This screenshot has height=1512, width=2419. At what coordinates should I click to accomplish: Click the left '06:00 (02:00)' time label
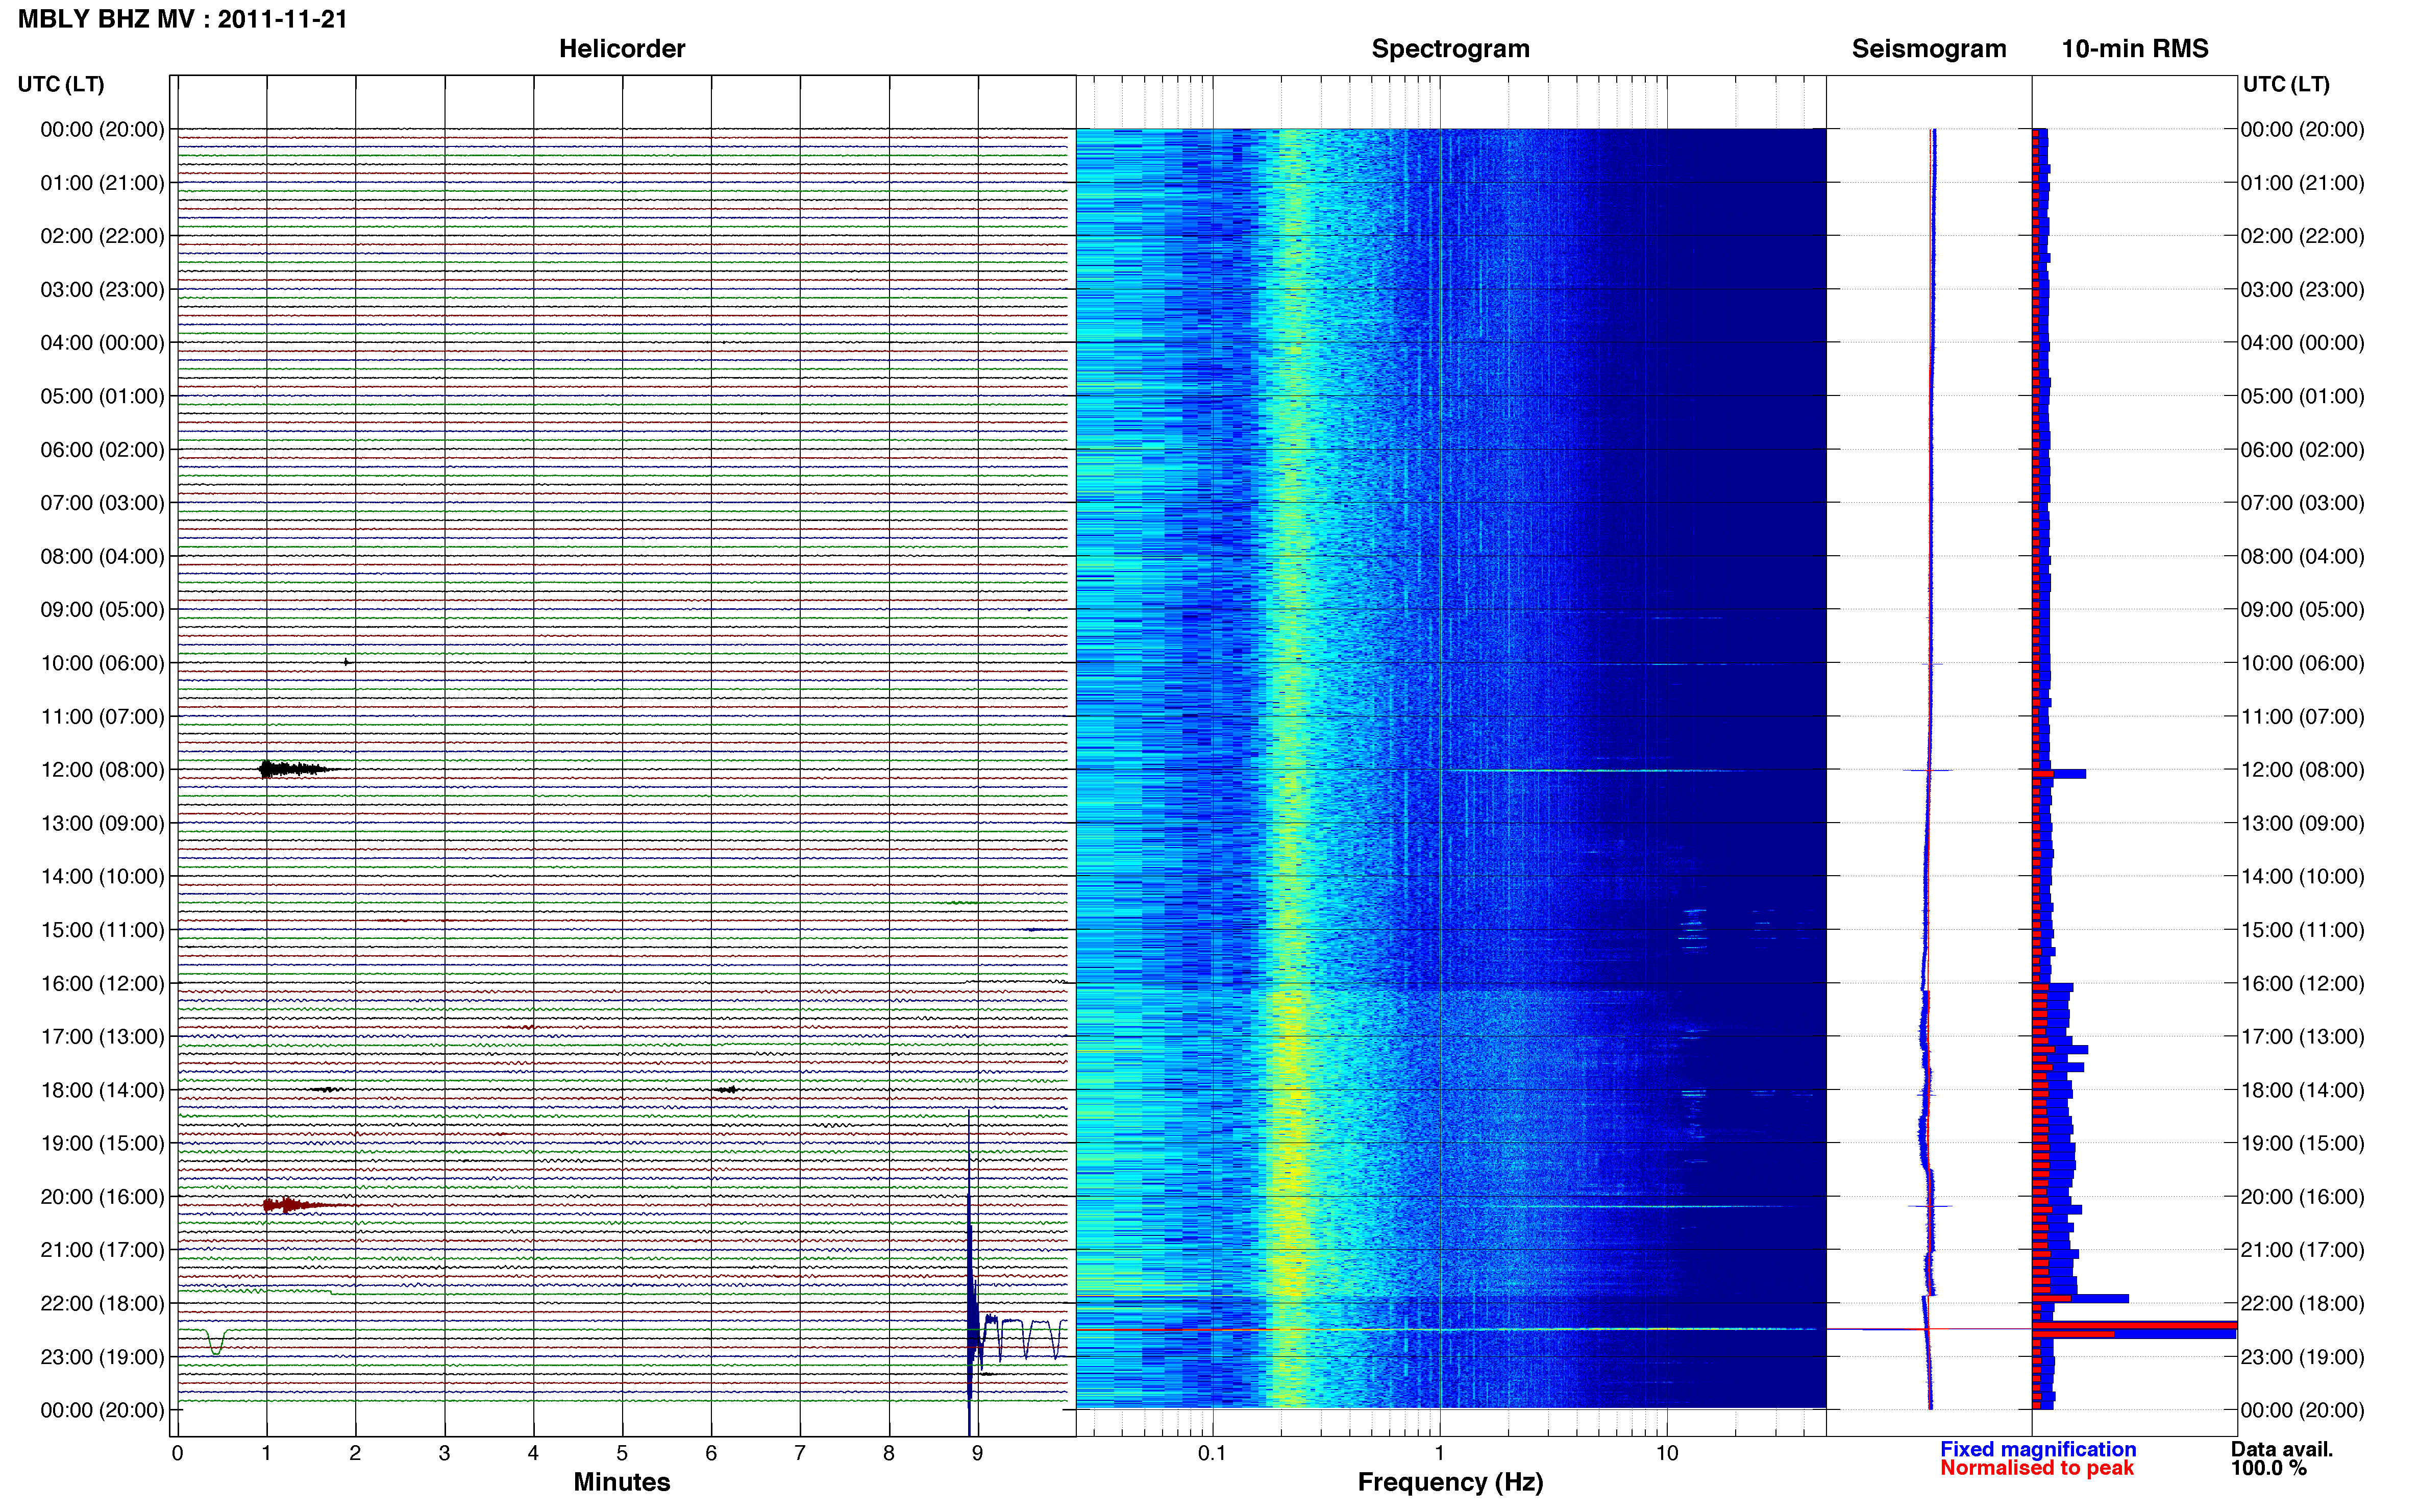click(102, 450)
